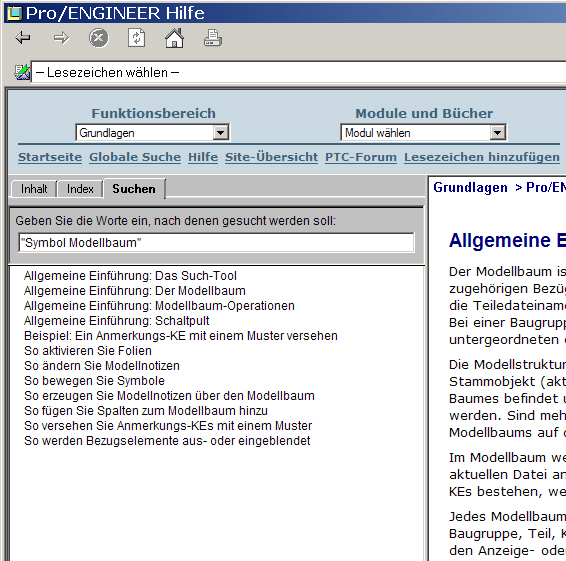Click the bookmark icon beside Lesezeichen field
The height and width of the screenshot is (561, 566).
tap(22, 72)
